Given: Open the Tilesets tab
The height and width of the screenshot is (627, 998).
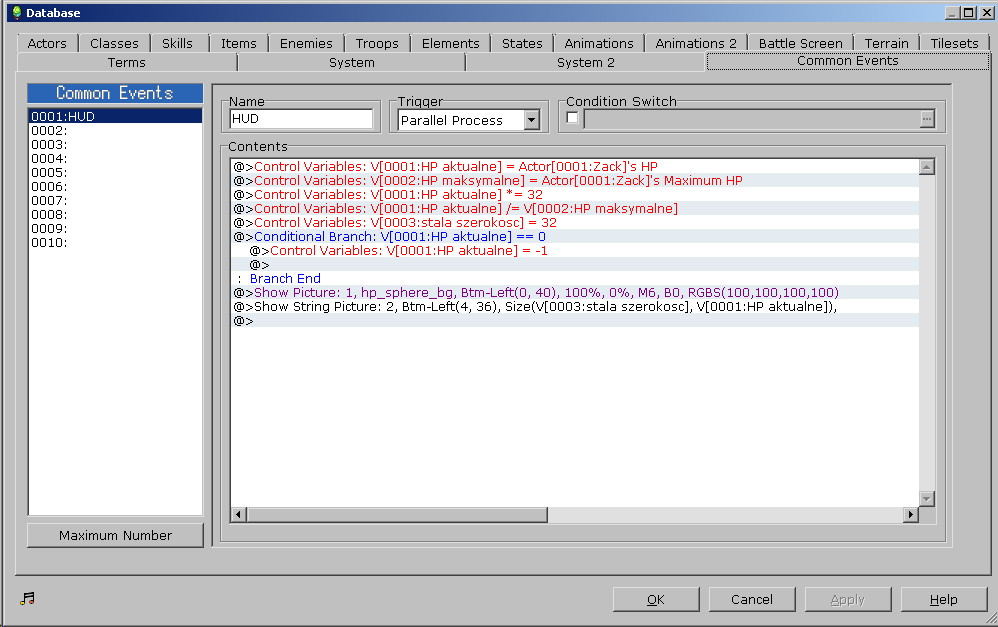Looking at the screenshot, I should pyautogui.click(x=954, y=43).
